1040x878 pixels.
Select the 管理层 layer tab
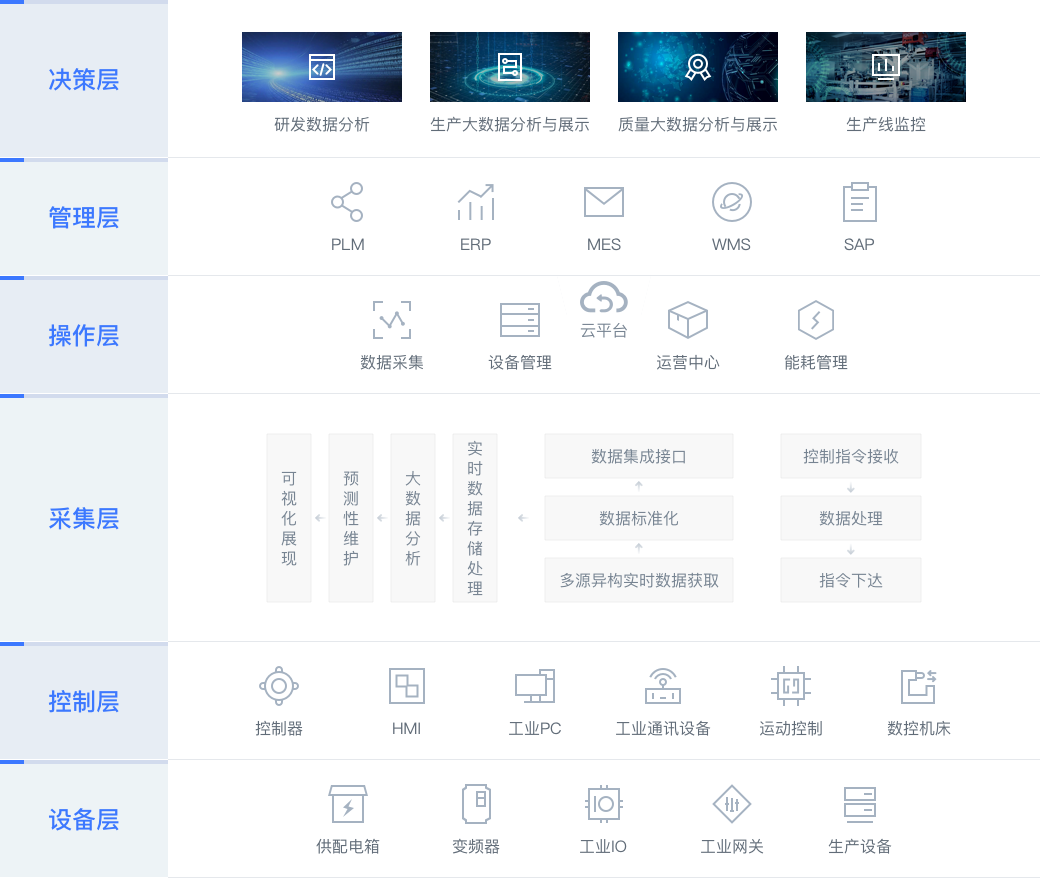coord(84,218)
